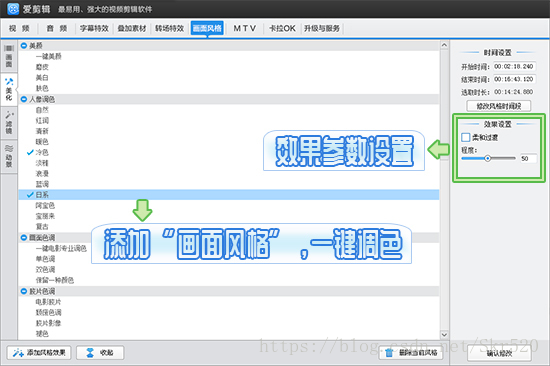The image size is (550, 366).
Task: Open the 滤镜 side tab
Action: (x=9, y=122)
